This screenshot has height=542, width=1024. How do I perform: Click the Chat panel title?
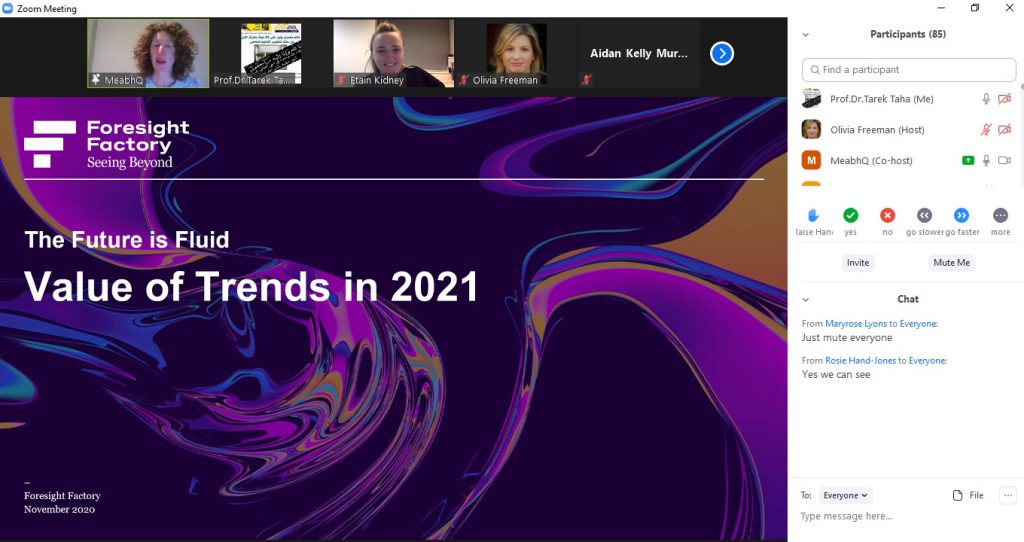pyautogui.click(x=908, y=299)
